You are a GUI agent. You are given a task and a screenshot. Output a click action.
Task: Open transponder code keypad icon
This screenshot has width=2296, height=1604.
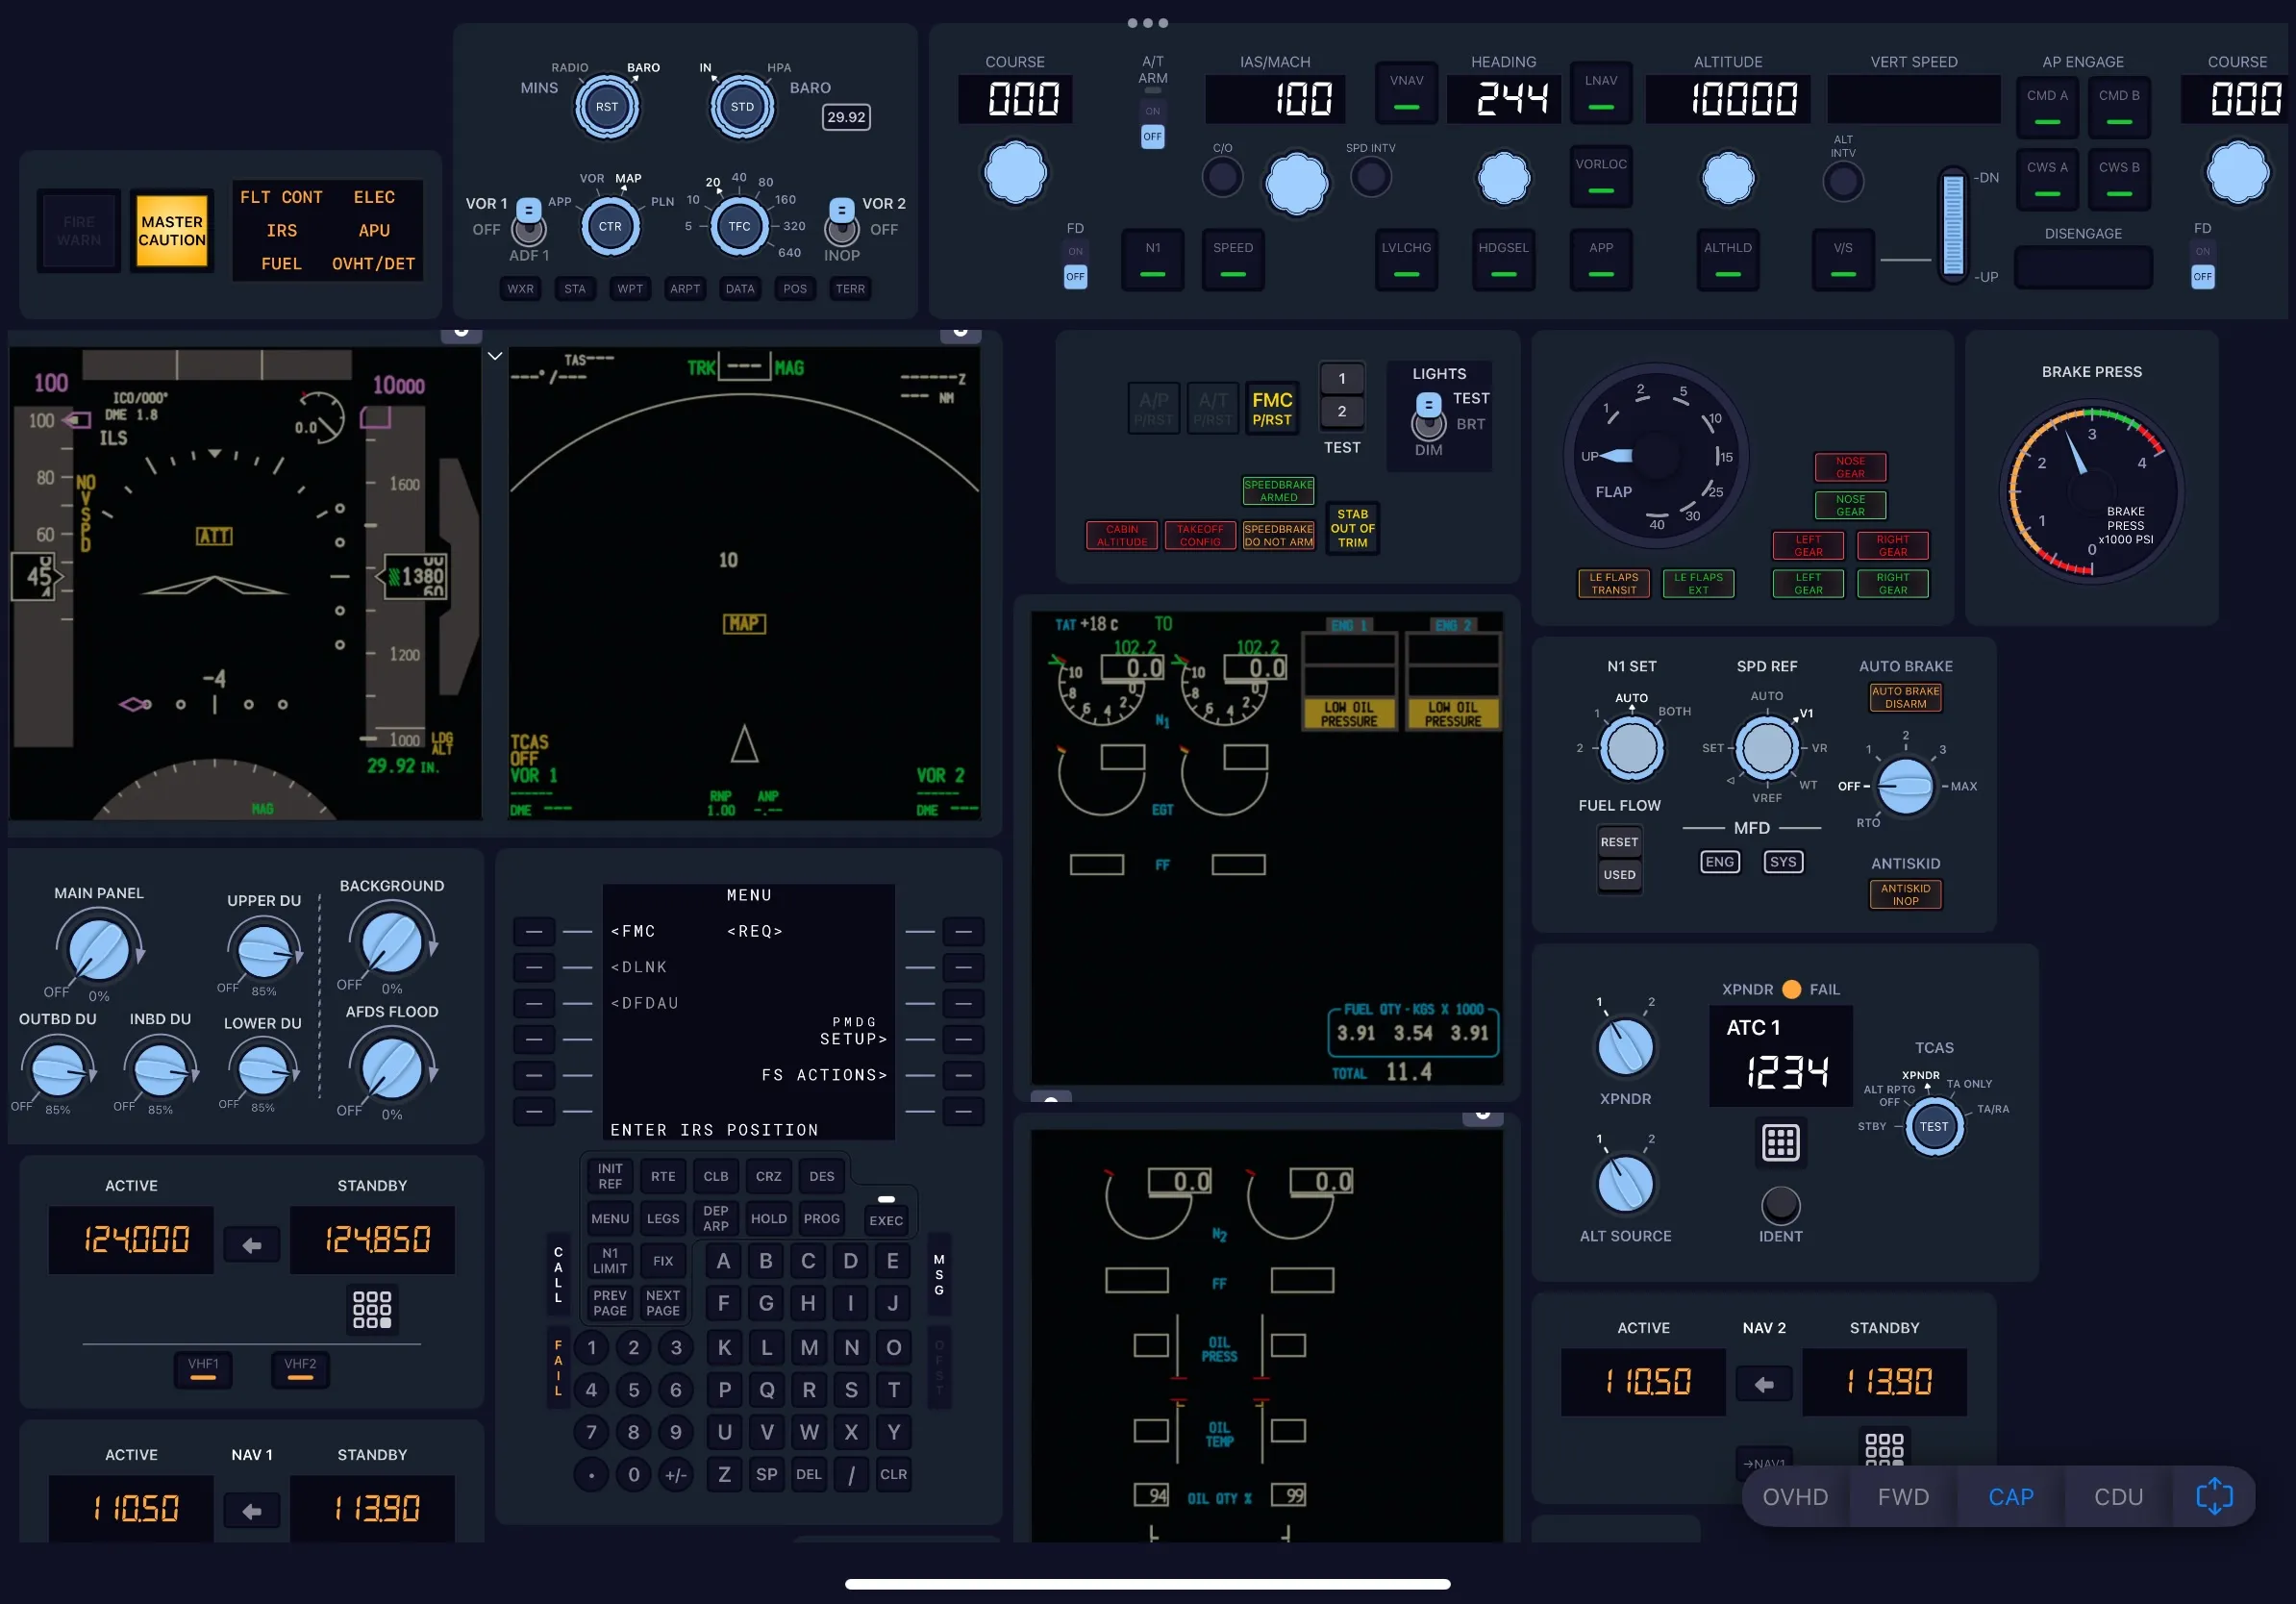point(1780,1142)
